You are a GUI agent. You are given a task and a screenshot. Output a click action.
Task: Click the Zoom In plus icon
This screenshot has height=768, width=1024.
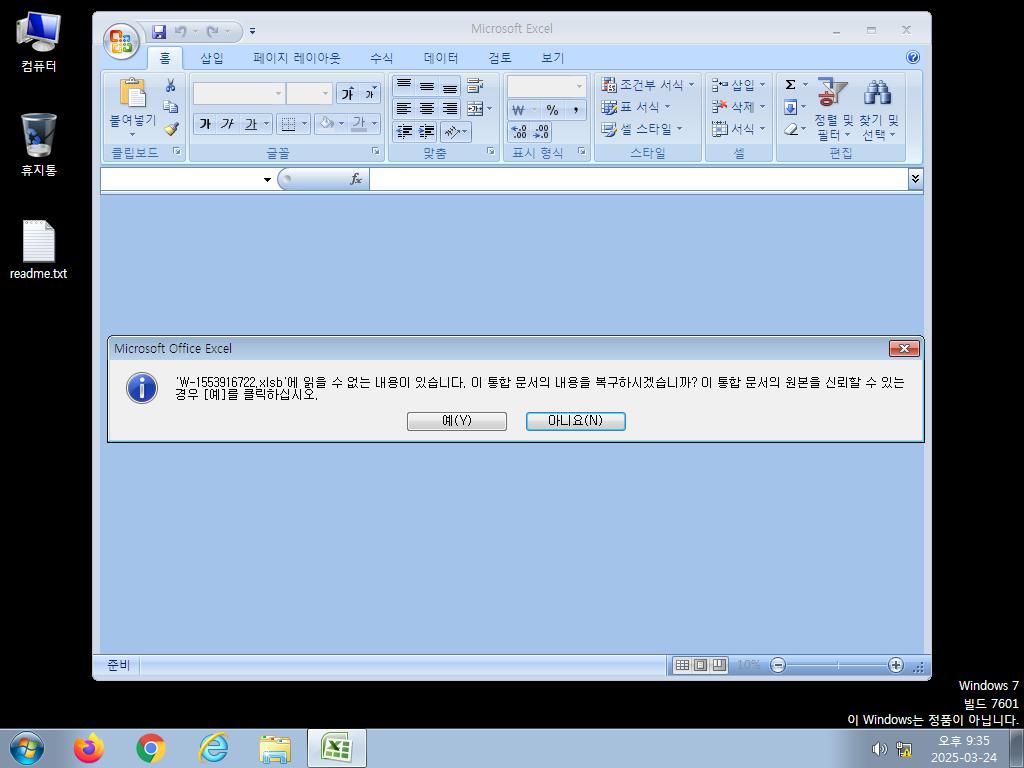[895, 665]
